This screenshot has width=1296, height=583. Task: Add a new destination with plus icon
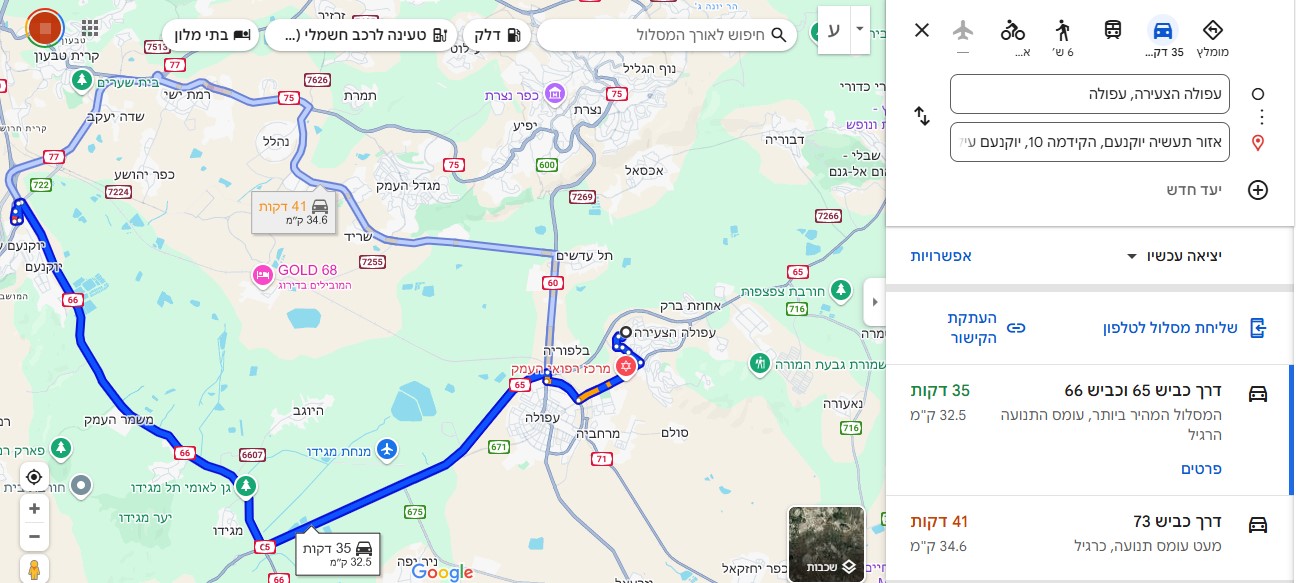1257,190
